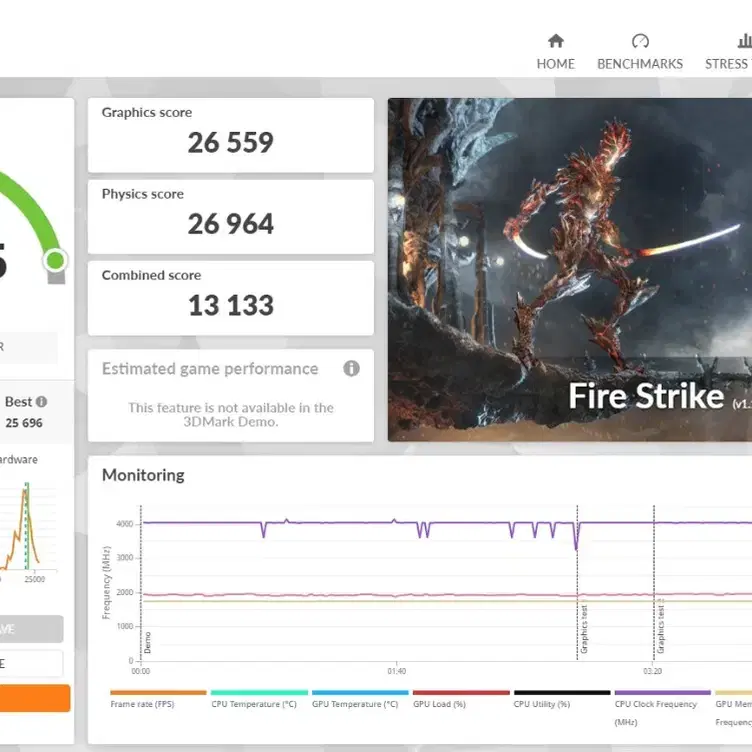The image size is (752, 752).
Task: Click the Stress test chart icon
Action: coord(745,41)
